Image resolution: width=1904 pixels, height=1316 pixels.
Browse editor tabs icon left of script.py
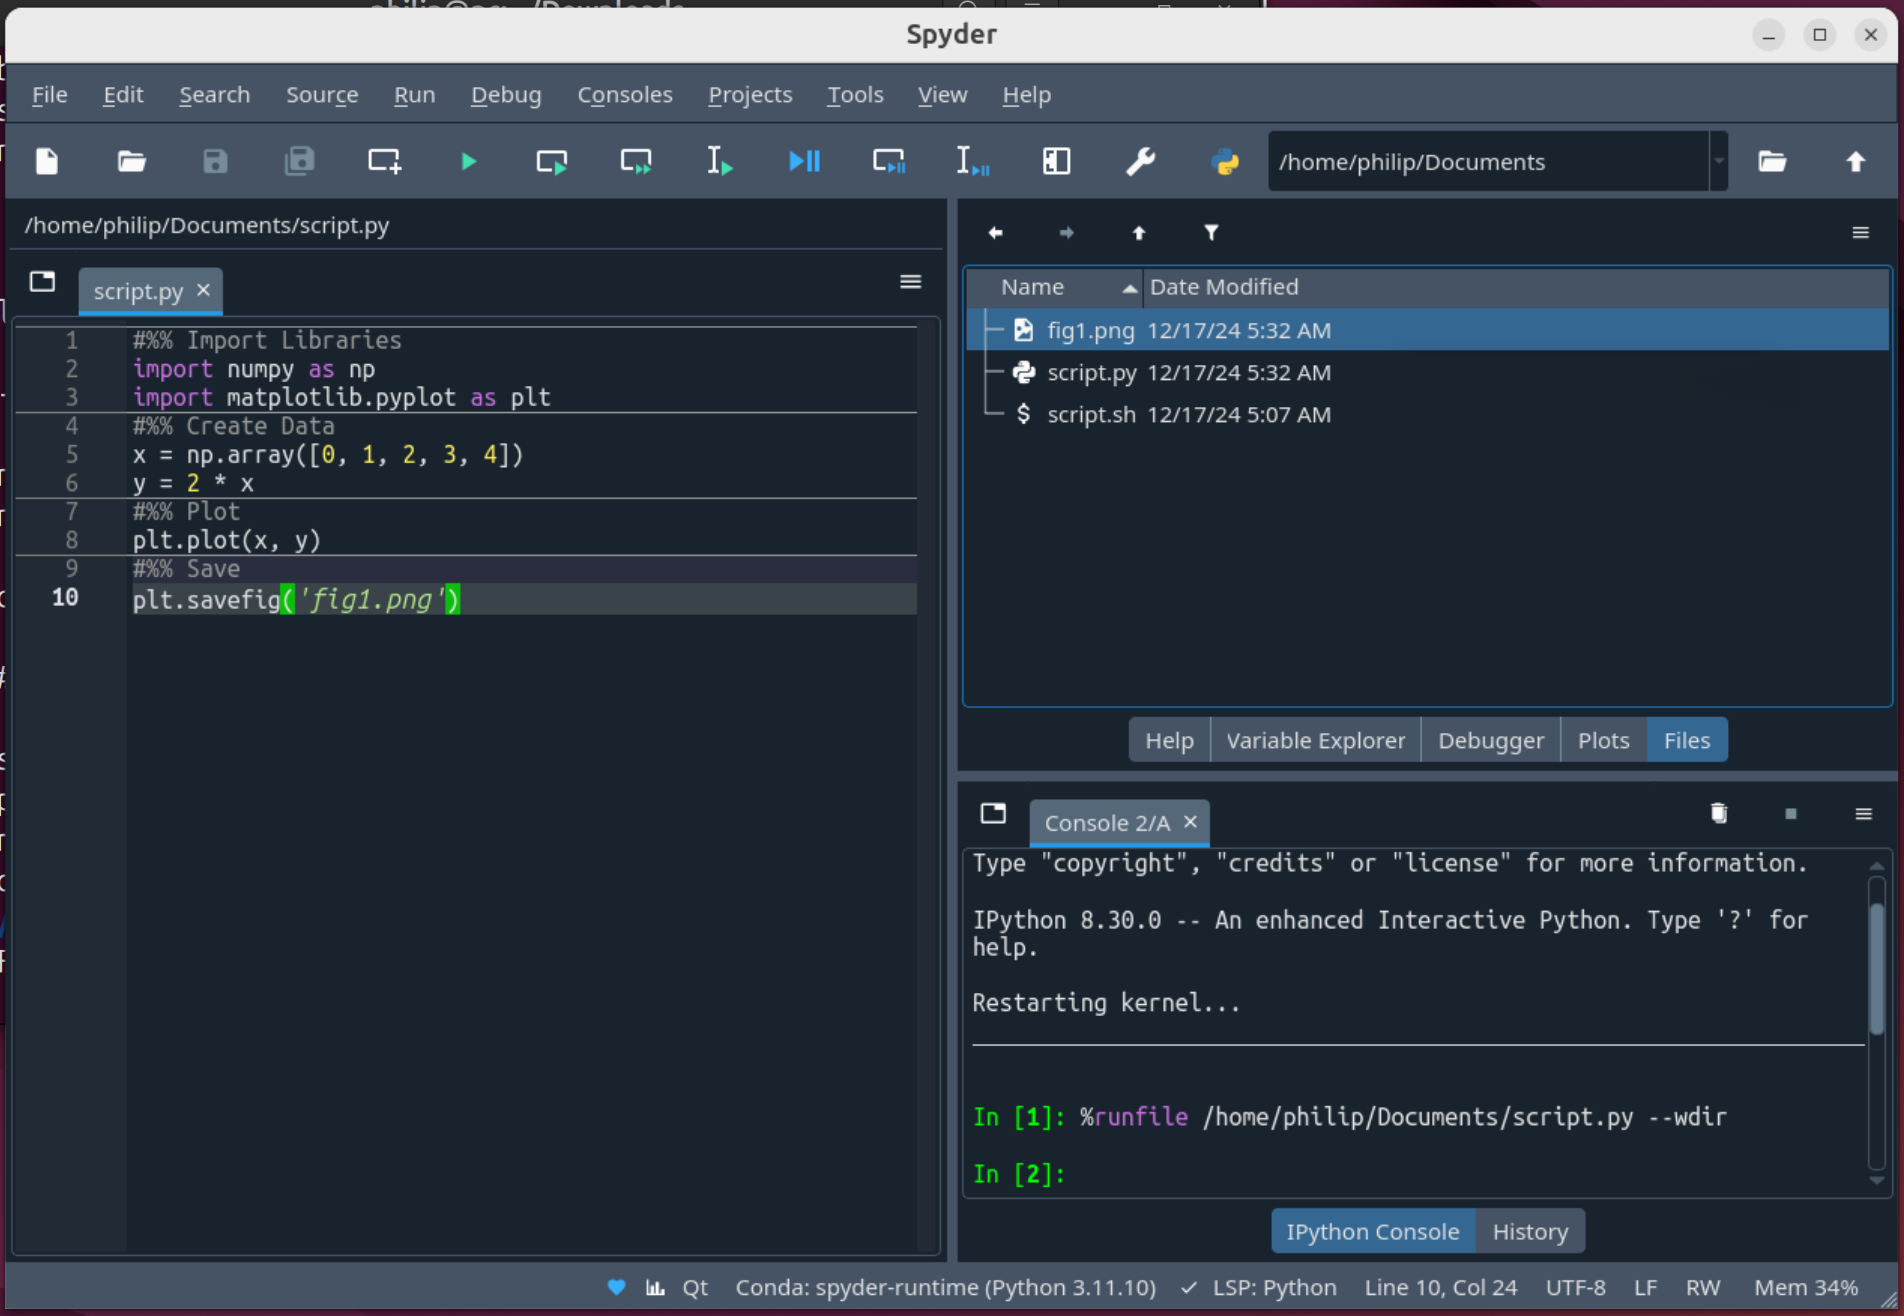(42, 282)
